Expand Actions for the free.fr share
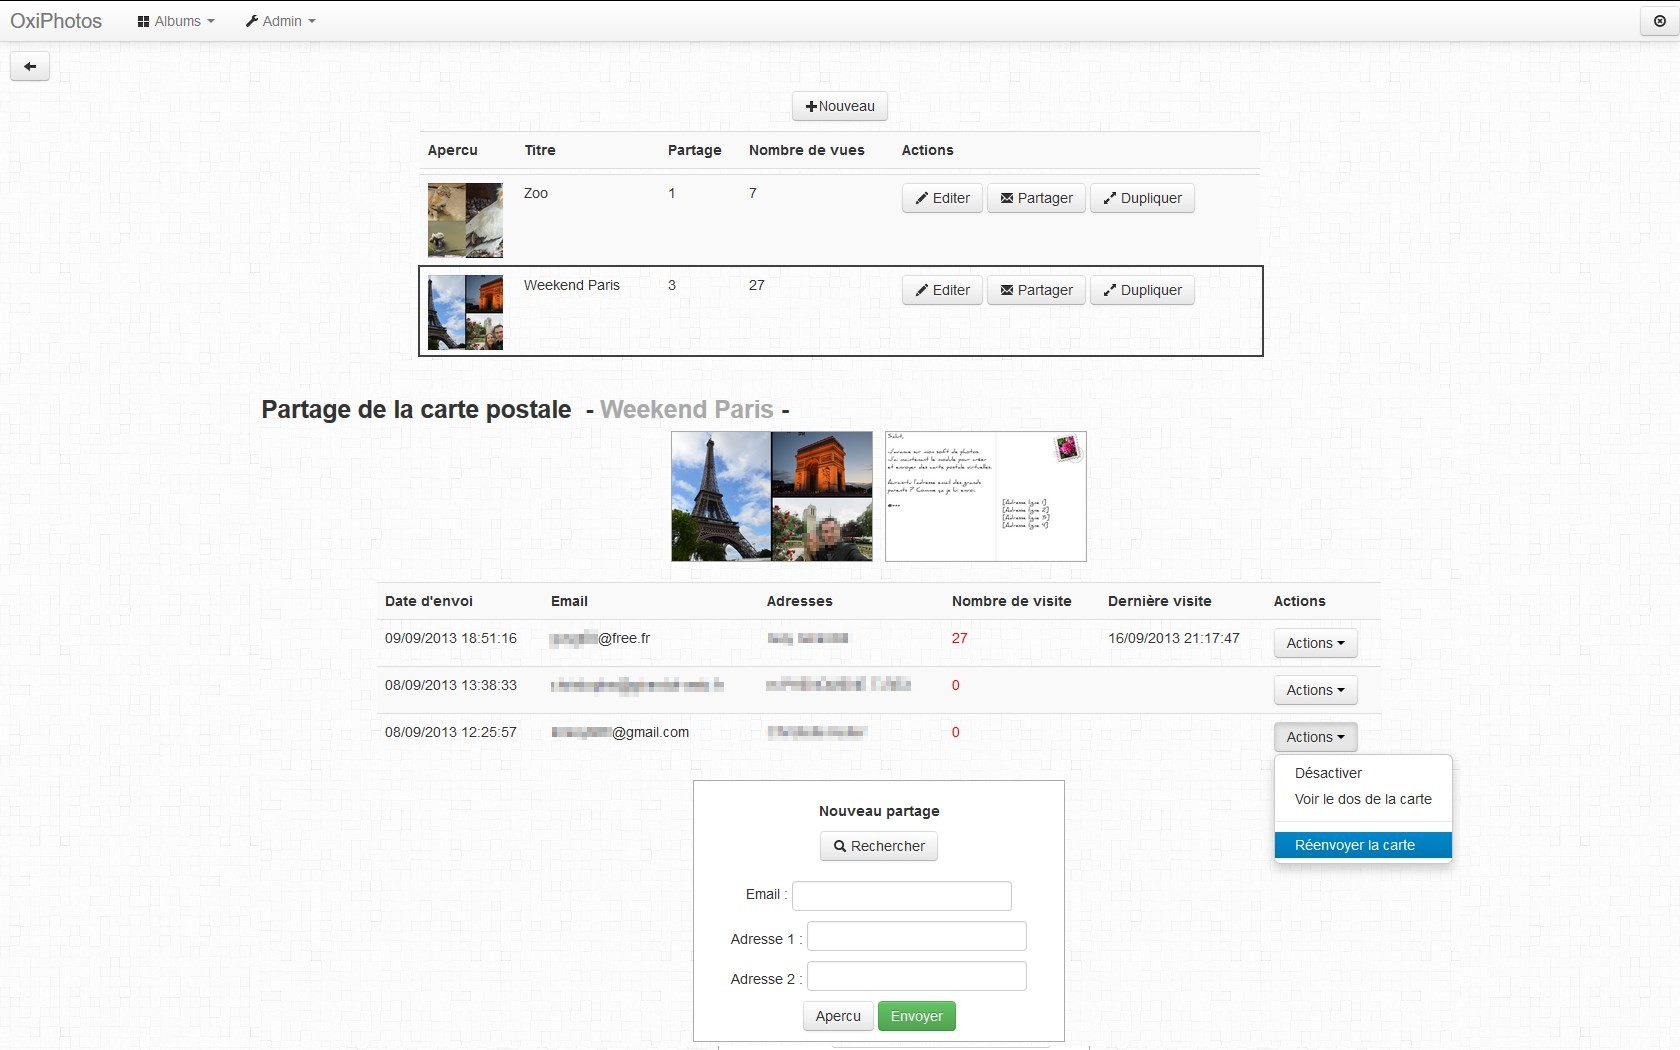The image size is (1680, 1050). click(1315, 643)
